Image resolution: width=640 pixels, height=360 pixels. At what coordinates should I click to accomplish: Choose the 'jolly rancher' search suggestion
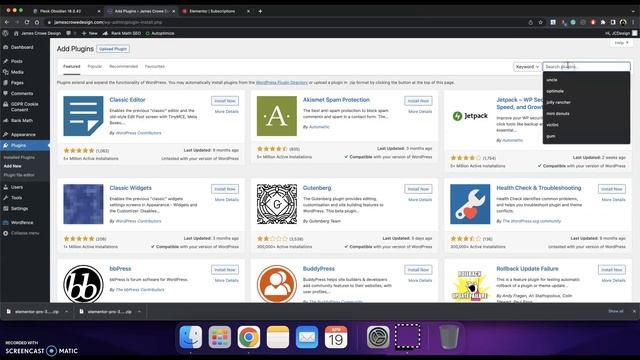tap(586, 102)
